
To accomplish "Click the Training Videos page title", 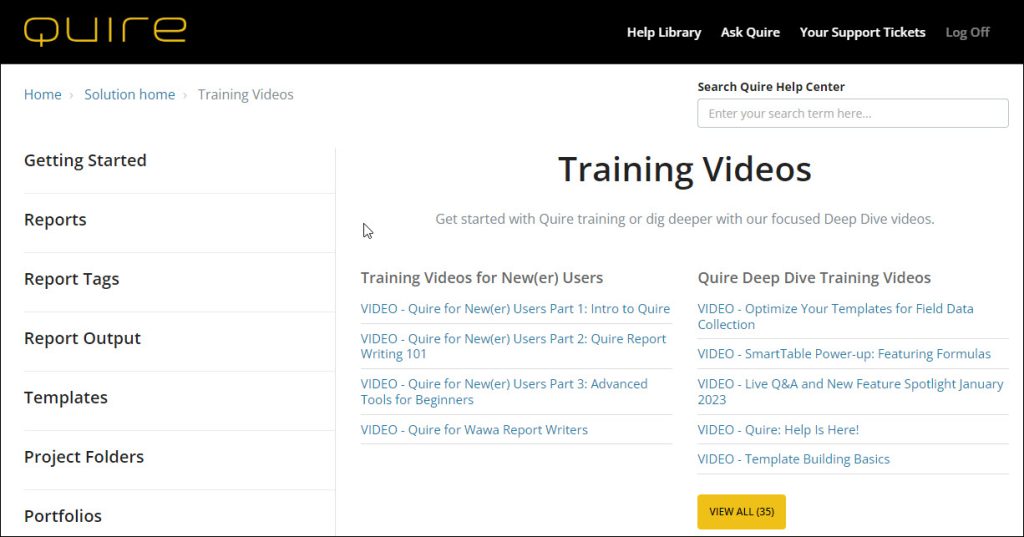I will coord(684,169).
